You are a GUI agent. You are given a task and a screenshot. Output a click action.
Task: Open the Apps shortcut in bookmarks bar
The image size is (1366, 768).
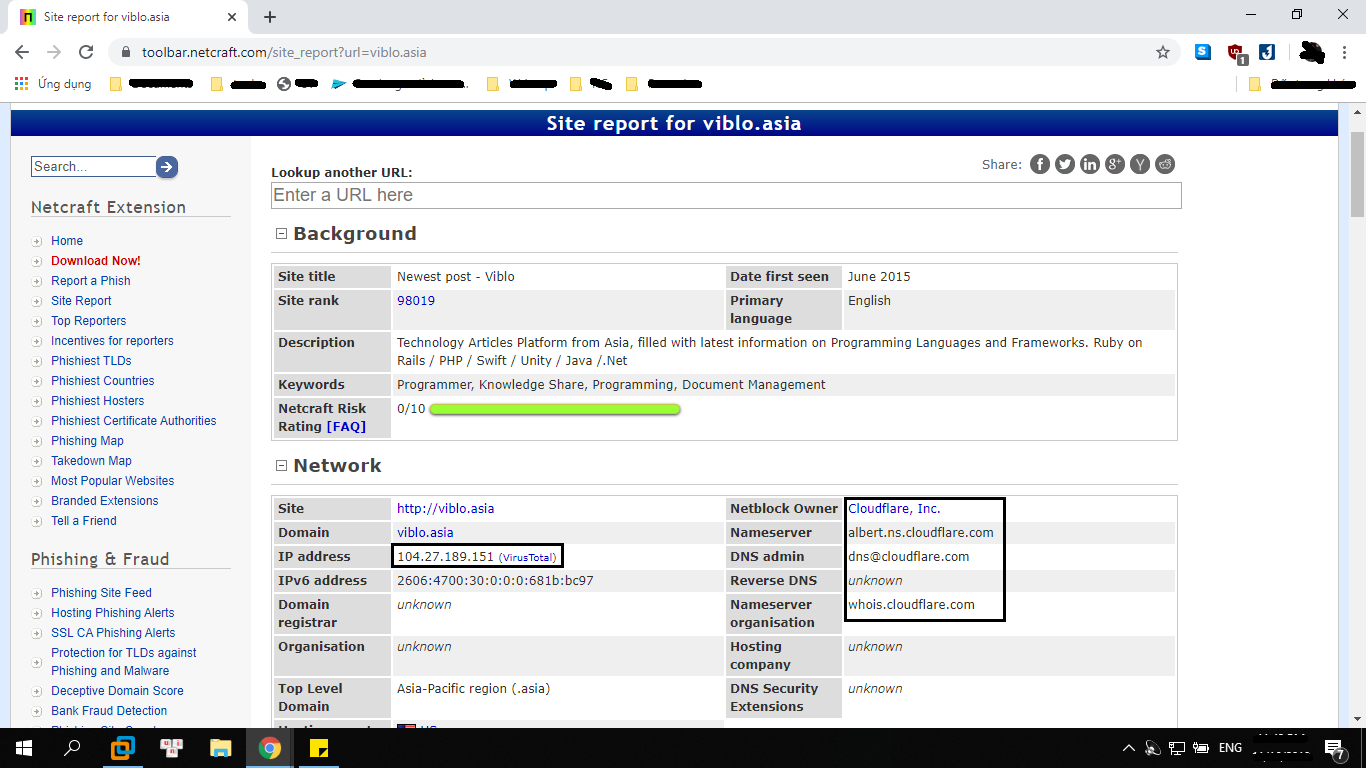pos(53,84)
